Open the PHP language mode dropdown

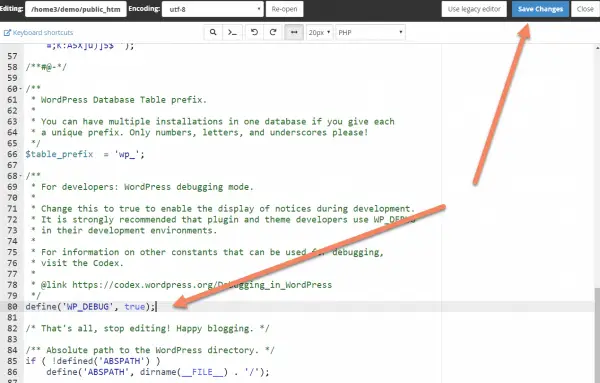point(370,33)
